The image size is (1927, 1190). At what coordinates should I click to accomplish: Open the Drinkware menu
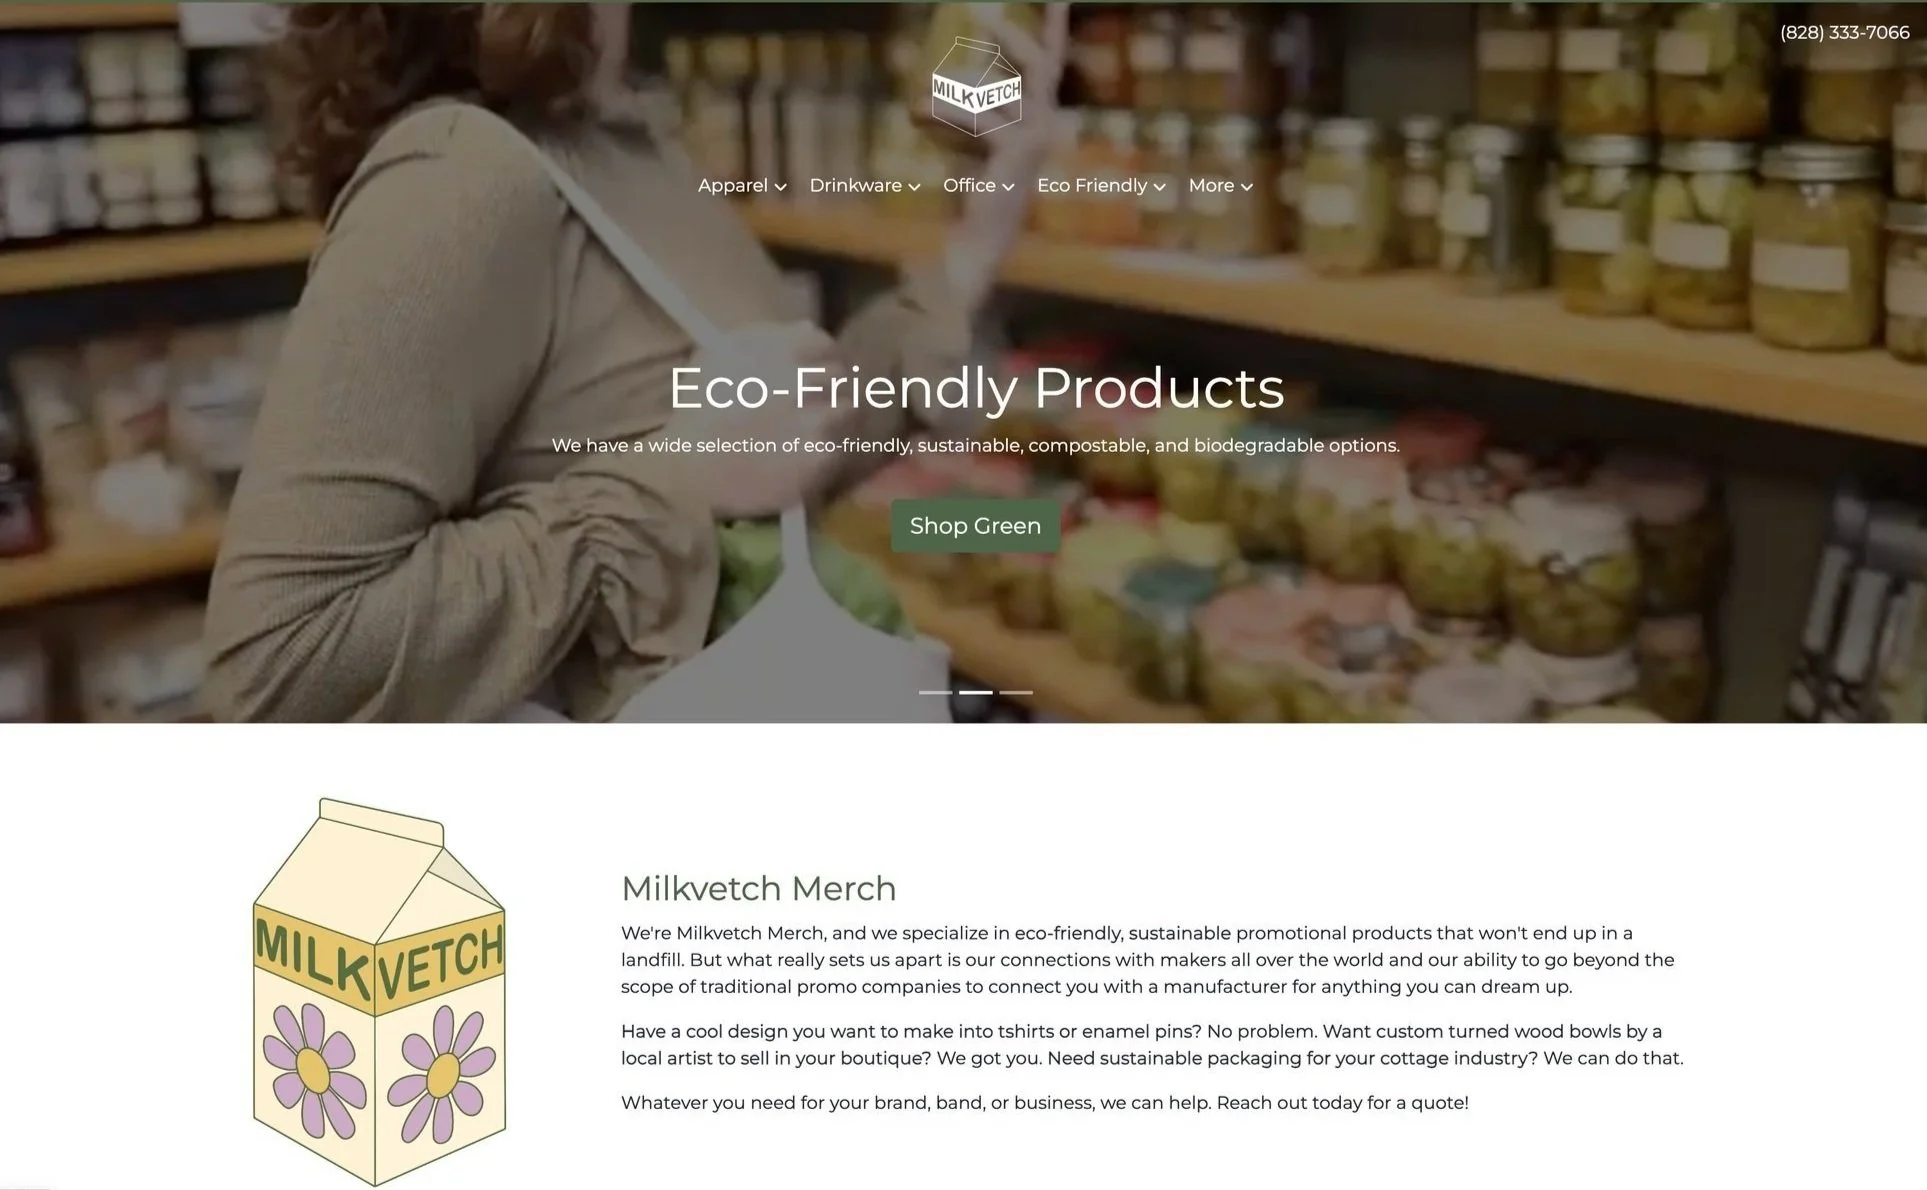[x=864, y=186]
